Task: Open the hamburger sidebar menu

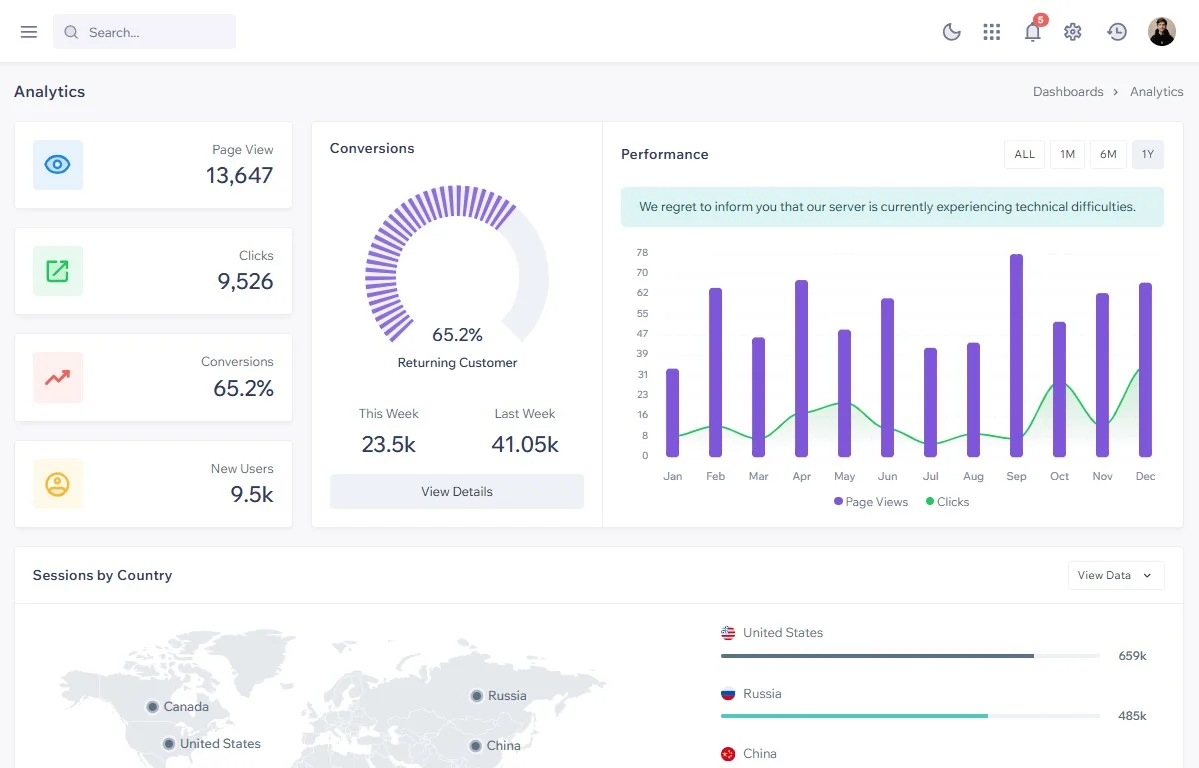Action: [29, 31]
